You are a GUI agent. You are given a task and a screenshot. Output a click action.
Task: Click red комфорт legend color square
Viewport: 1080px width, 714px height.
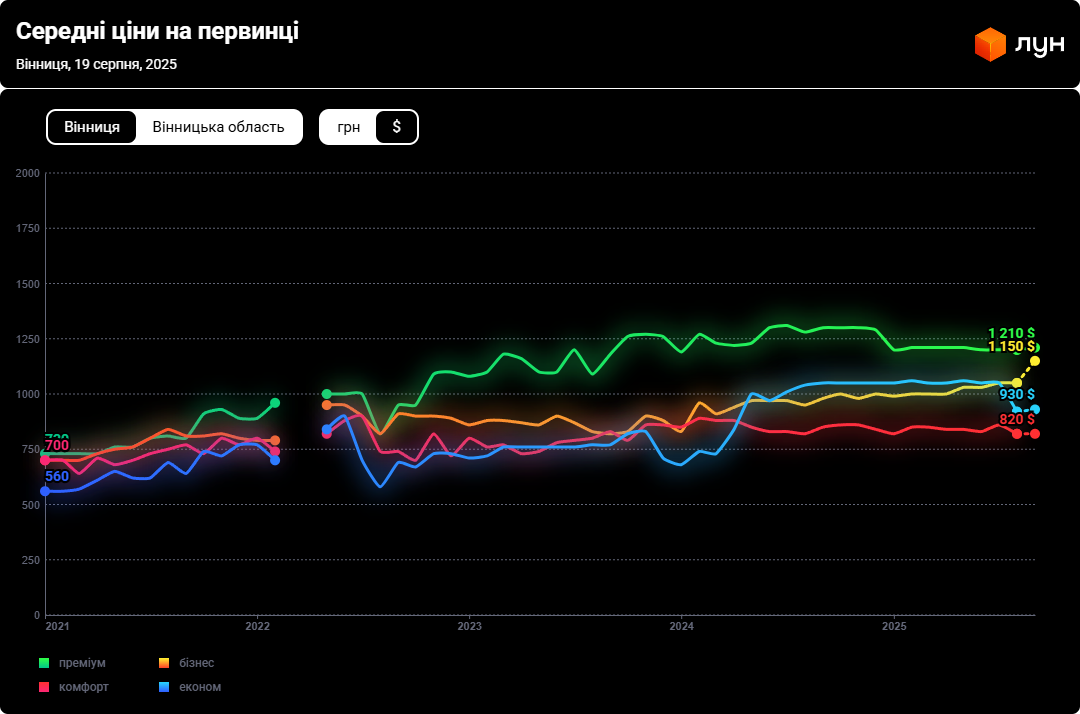44,687
